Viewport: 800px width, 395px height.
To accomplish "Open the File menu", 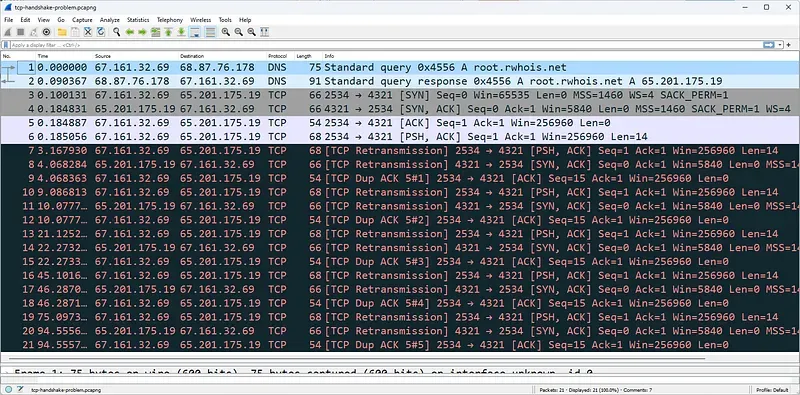I will (9, 20).
